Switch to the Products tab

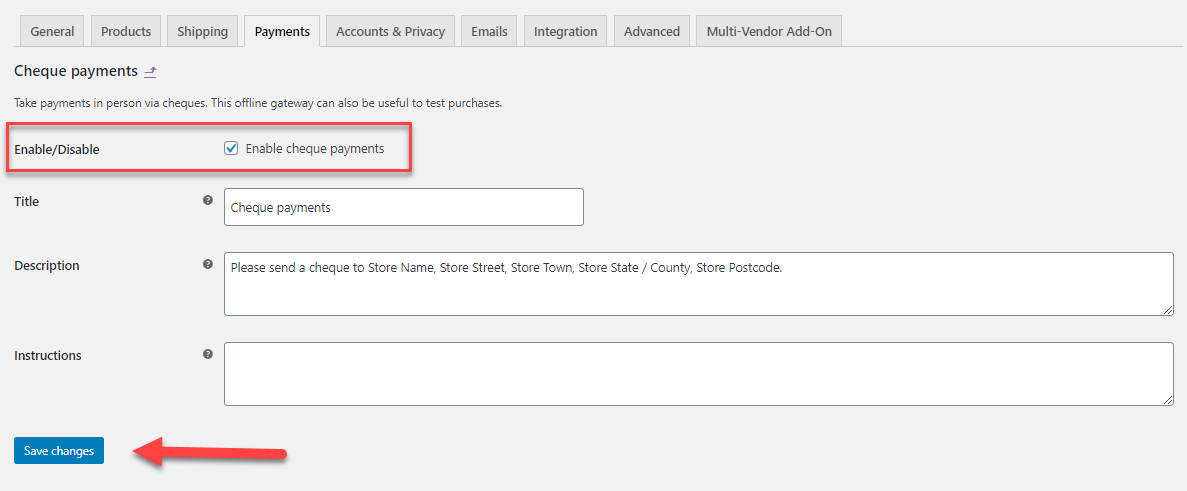[126, 31]
